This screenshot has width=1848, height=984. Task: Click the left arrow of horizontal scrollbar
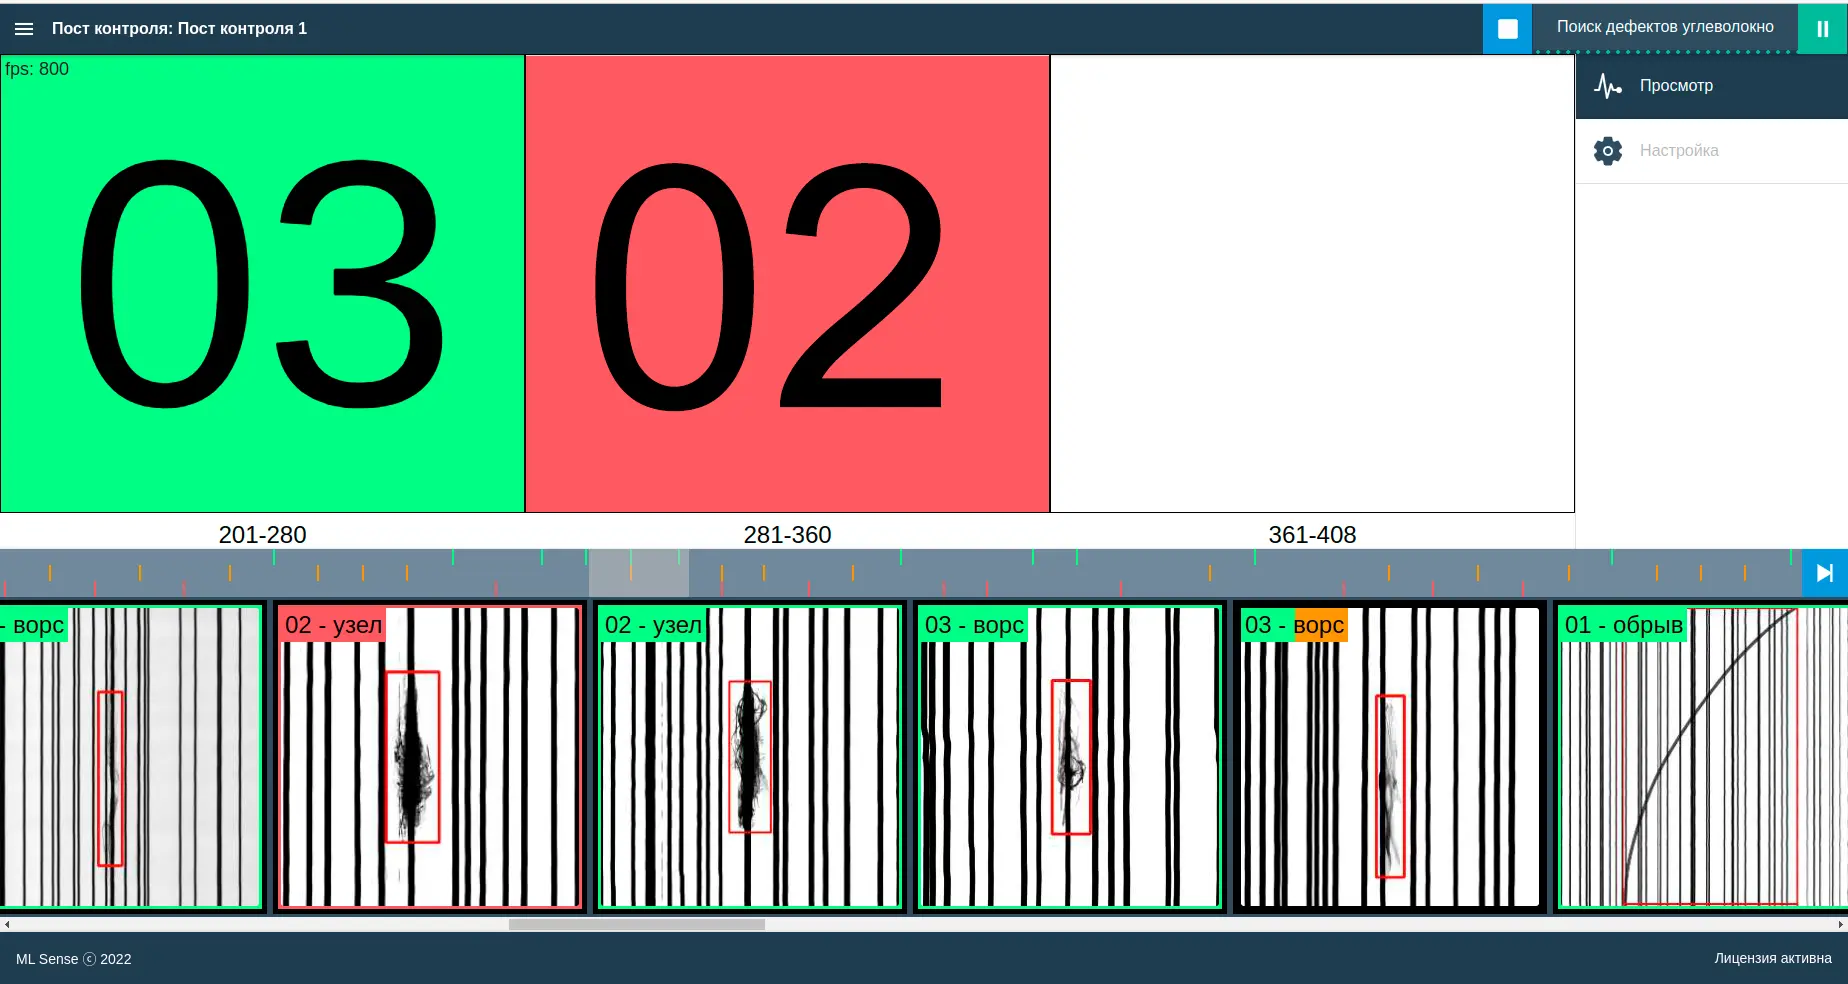(7, 925)
